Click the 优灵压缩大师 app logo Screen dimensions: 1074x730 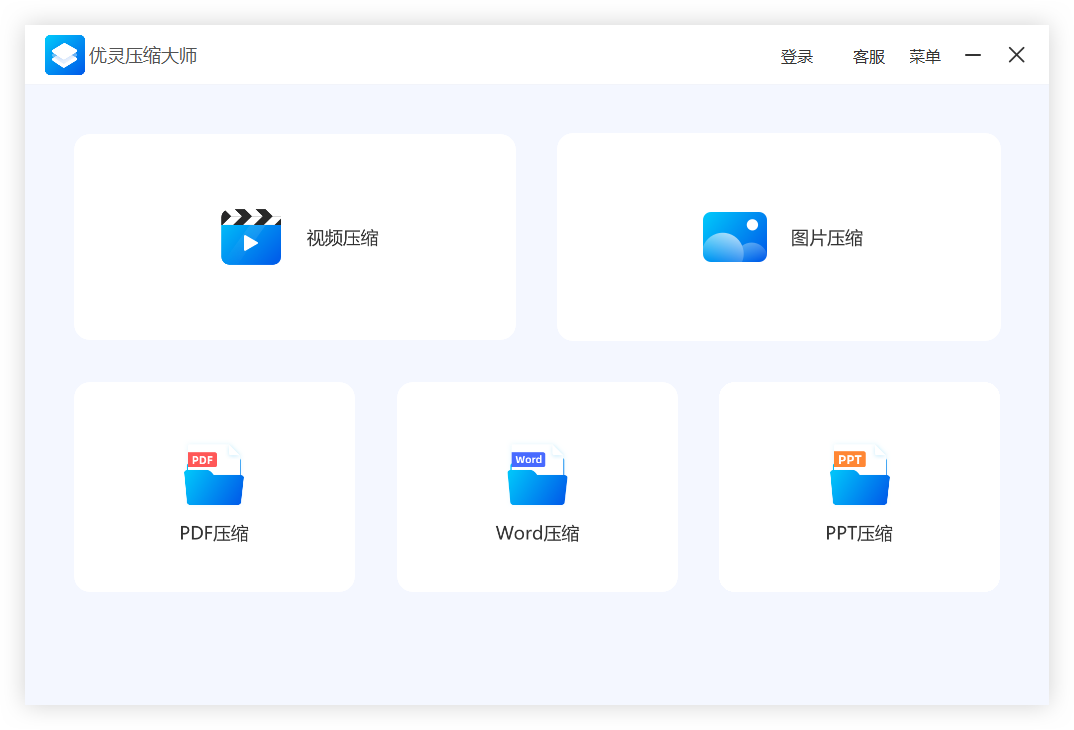point(65,56)
